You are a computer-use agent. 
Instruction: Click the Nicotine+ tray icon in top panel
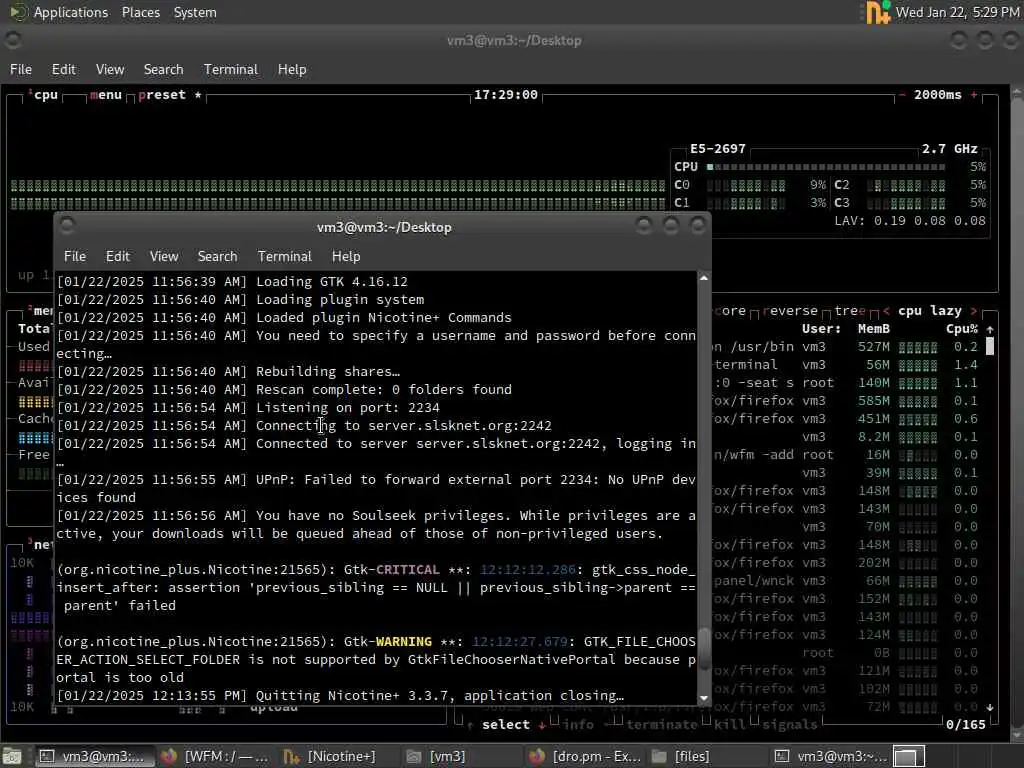click(877, 12)
